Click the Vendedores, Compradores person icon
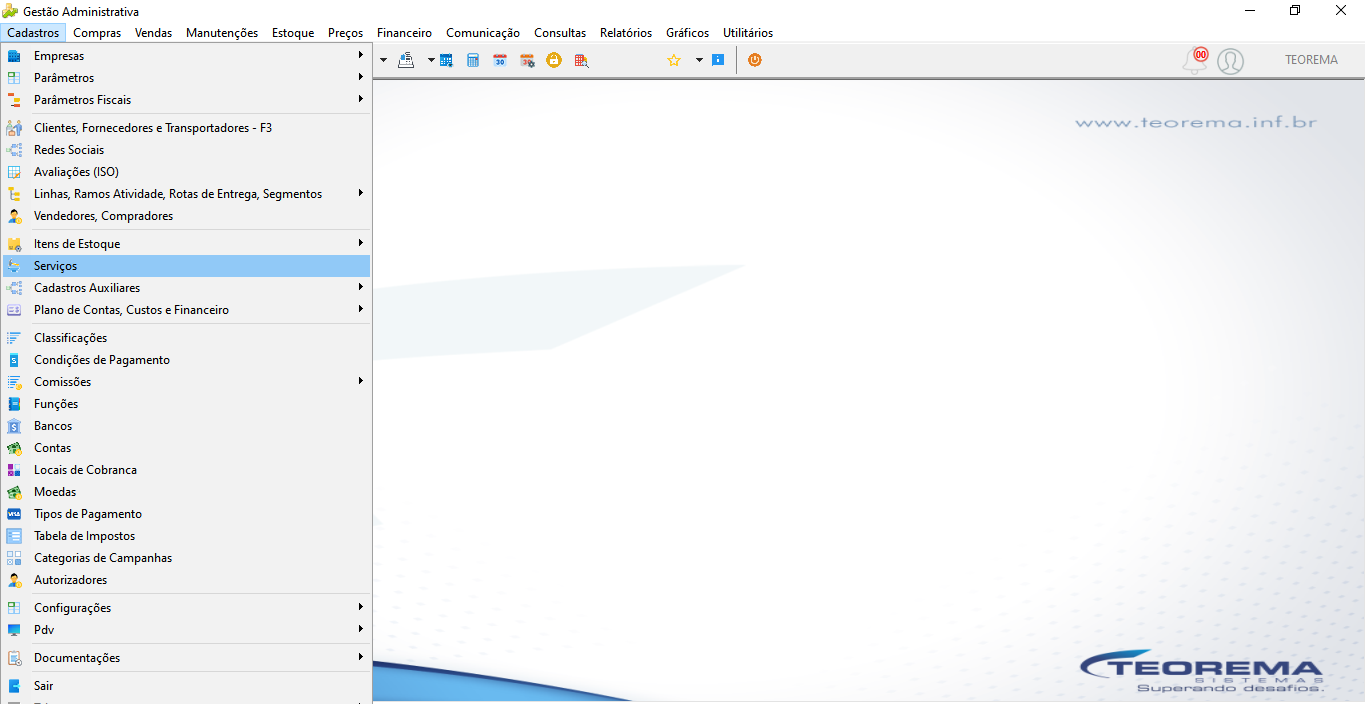This screenshot has width=1365, height=704. point(14,216)
